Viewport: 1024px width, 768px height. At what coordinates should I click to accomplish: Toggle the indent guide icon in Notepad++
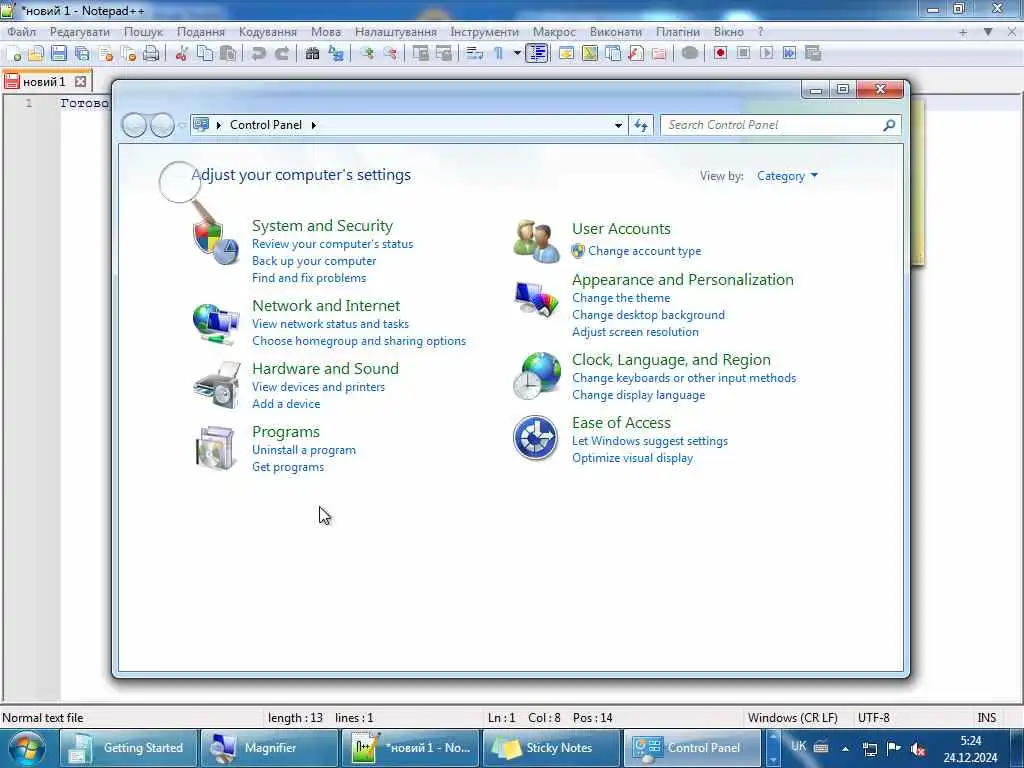point(537,54)
